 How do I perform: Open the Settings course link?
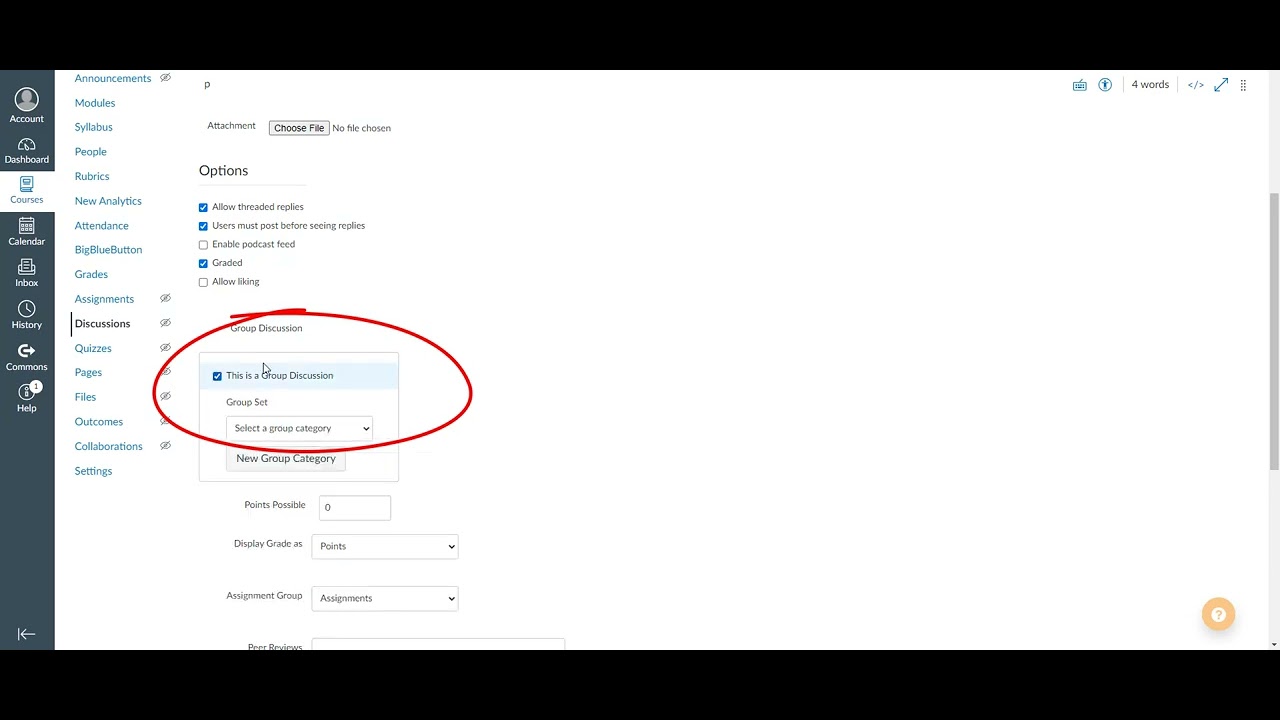pos(93,471)
